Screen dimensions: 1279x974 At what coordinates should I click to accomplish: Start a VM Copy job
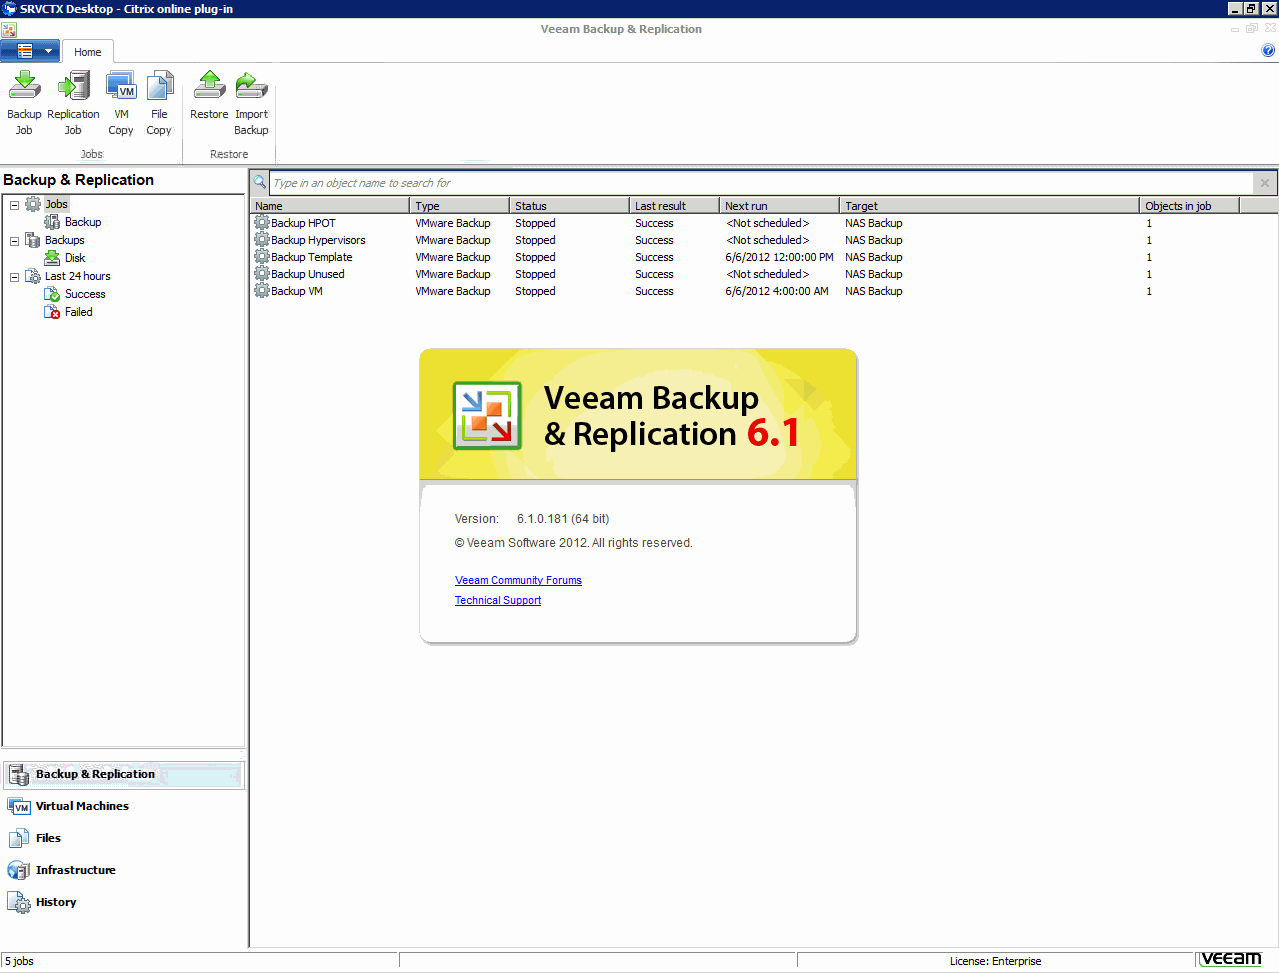121,103
